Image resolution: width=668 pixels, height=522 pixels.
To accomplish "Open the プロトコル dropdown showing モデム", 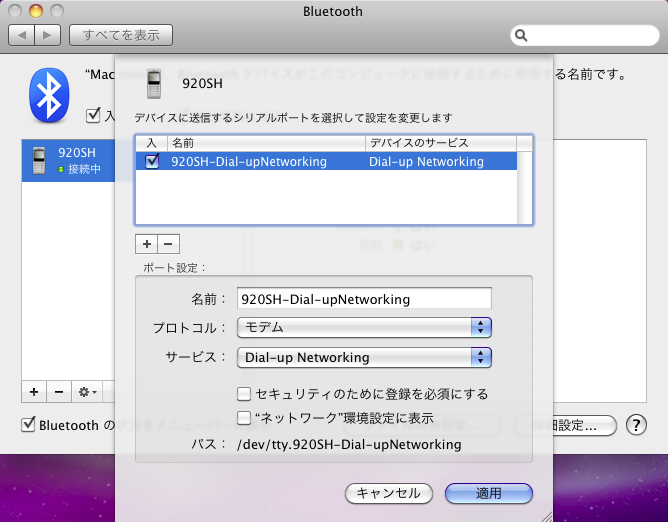I will pos(364,327).
